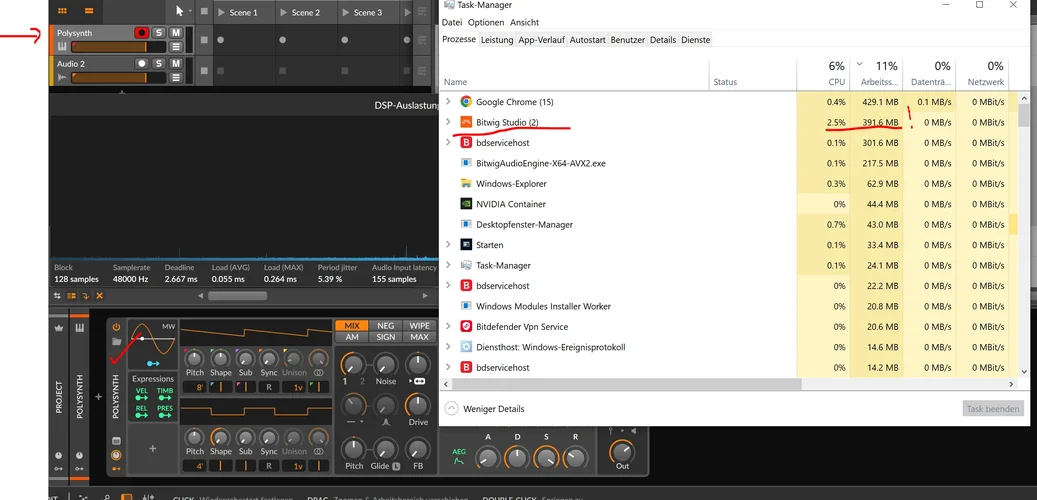This screenshot has width=1037, height=500.
Task: Click the Noise knob in Polysynth
Action: click(385, 364)
